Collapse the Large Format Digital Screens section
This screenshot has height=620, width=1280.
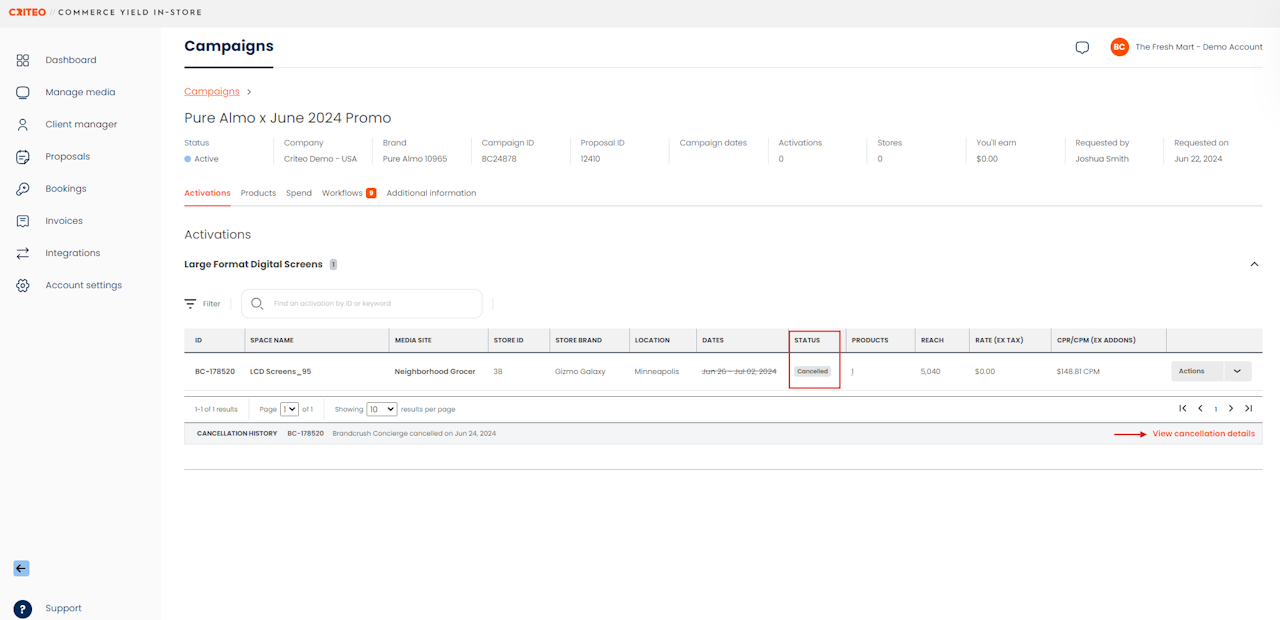tap(1254, 264)
